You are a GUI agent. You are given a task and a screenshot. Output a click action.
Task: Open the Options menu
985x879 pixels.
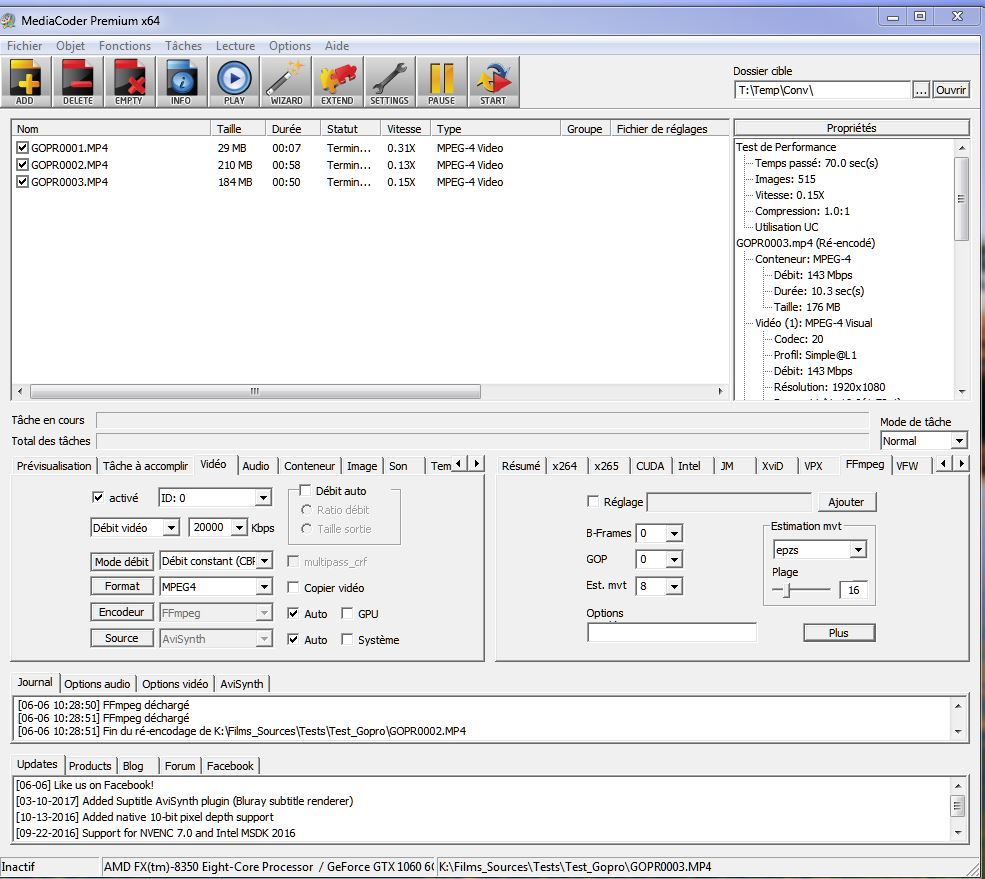click(290, 46)
